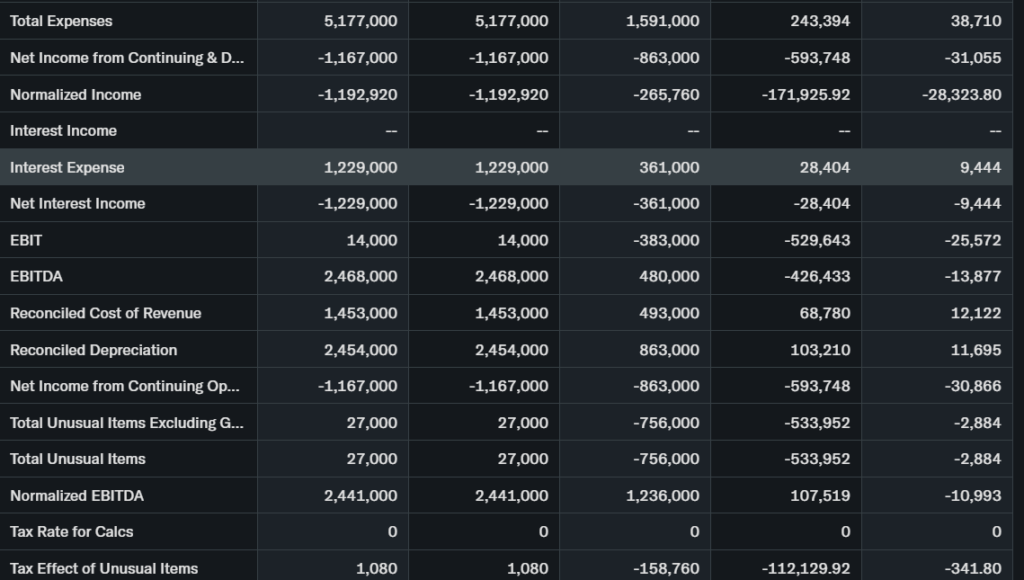Select the EBIT row label

pyautogui.click(x=26, y=240)
